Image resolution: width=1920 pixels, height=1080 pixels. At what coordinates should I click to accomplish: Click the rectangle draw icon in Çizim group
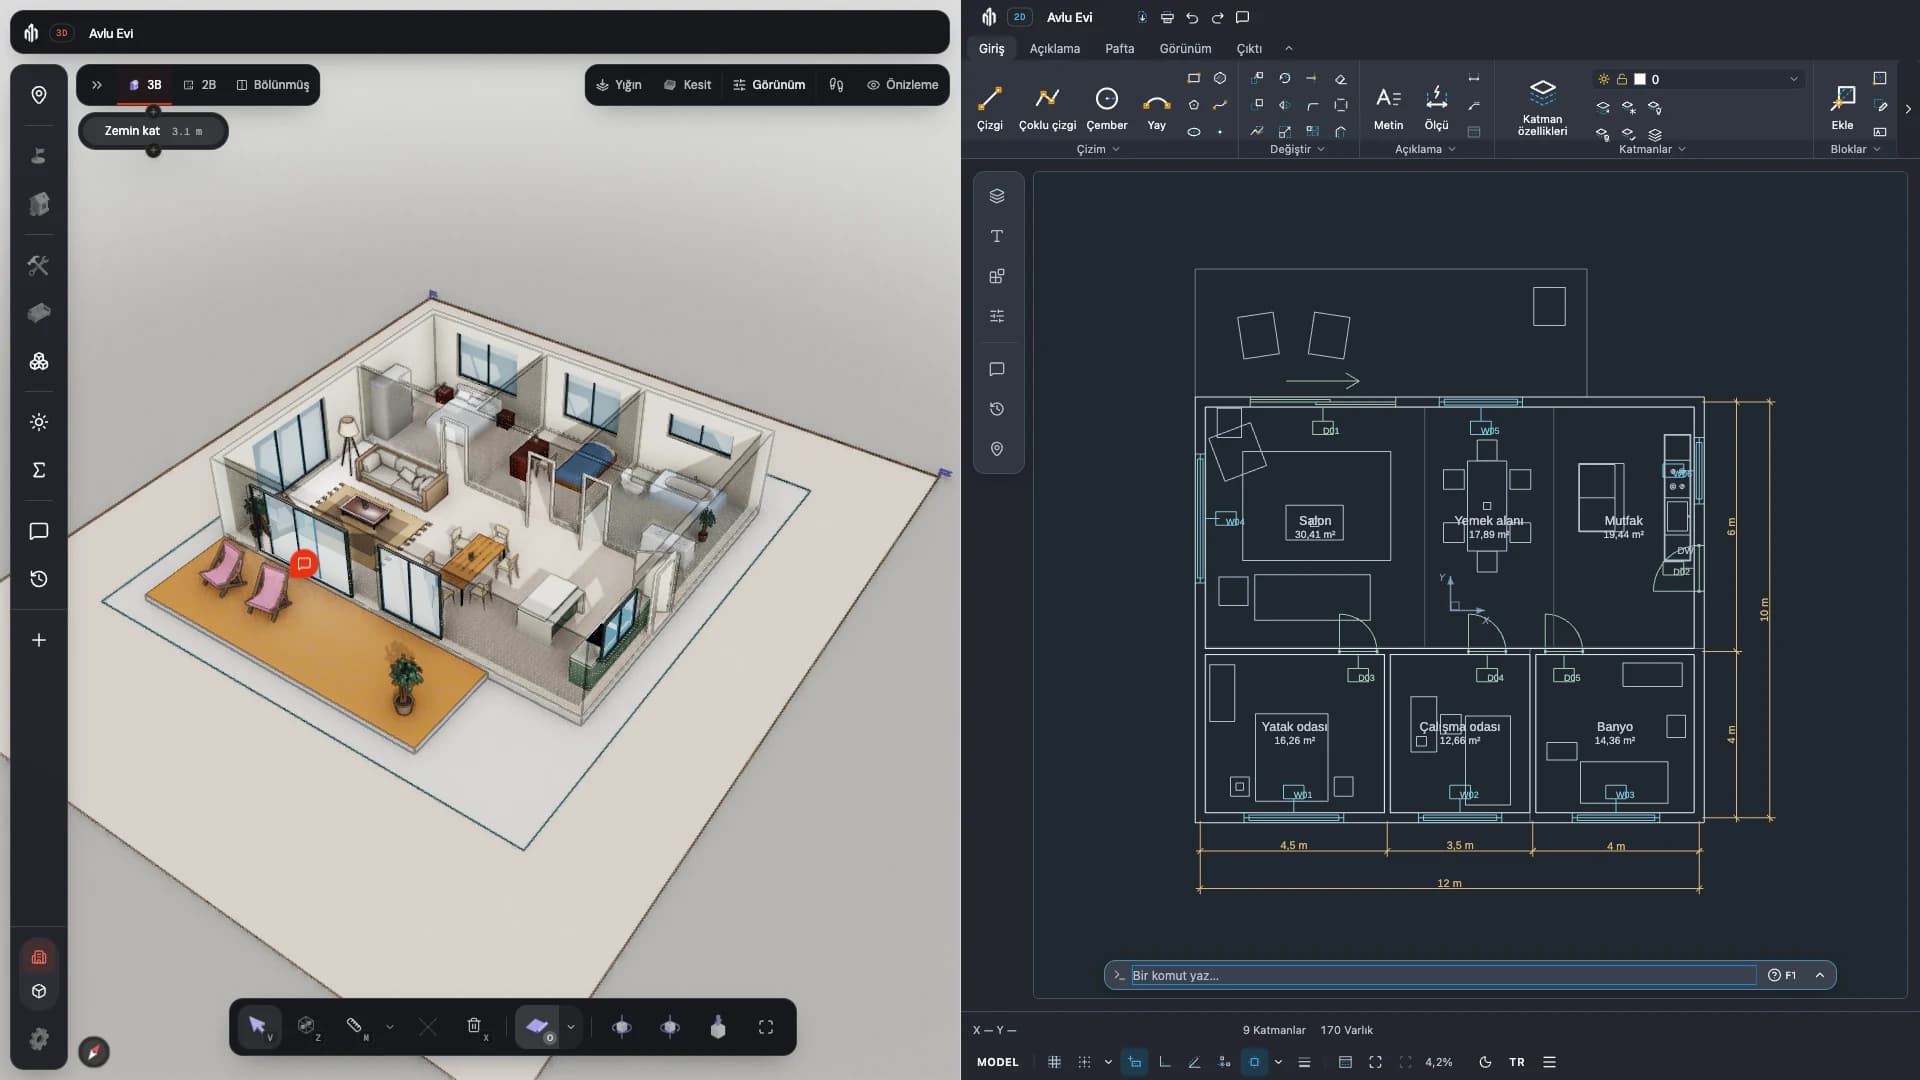pyautogui.click(x=1193, y=78)
